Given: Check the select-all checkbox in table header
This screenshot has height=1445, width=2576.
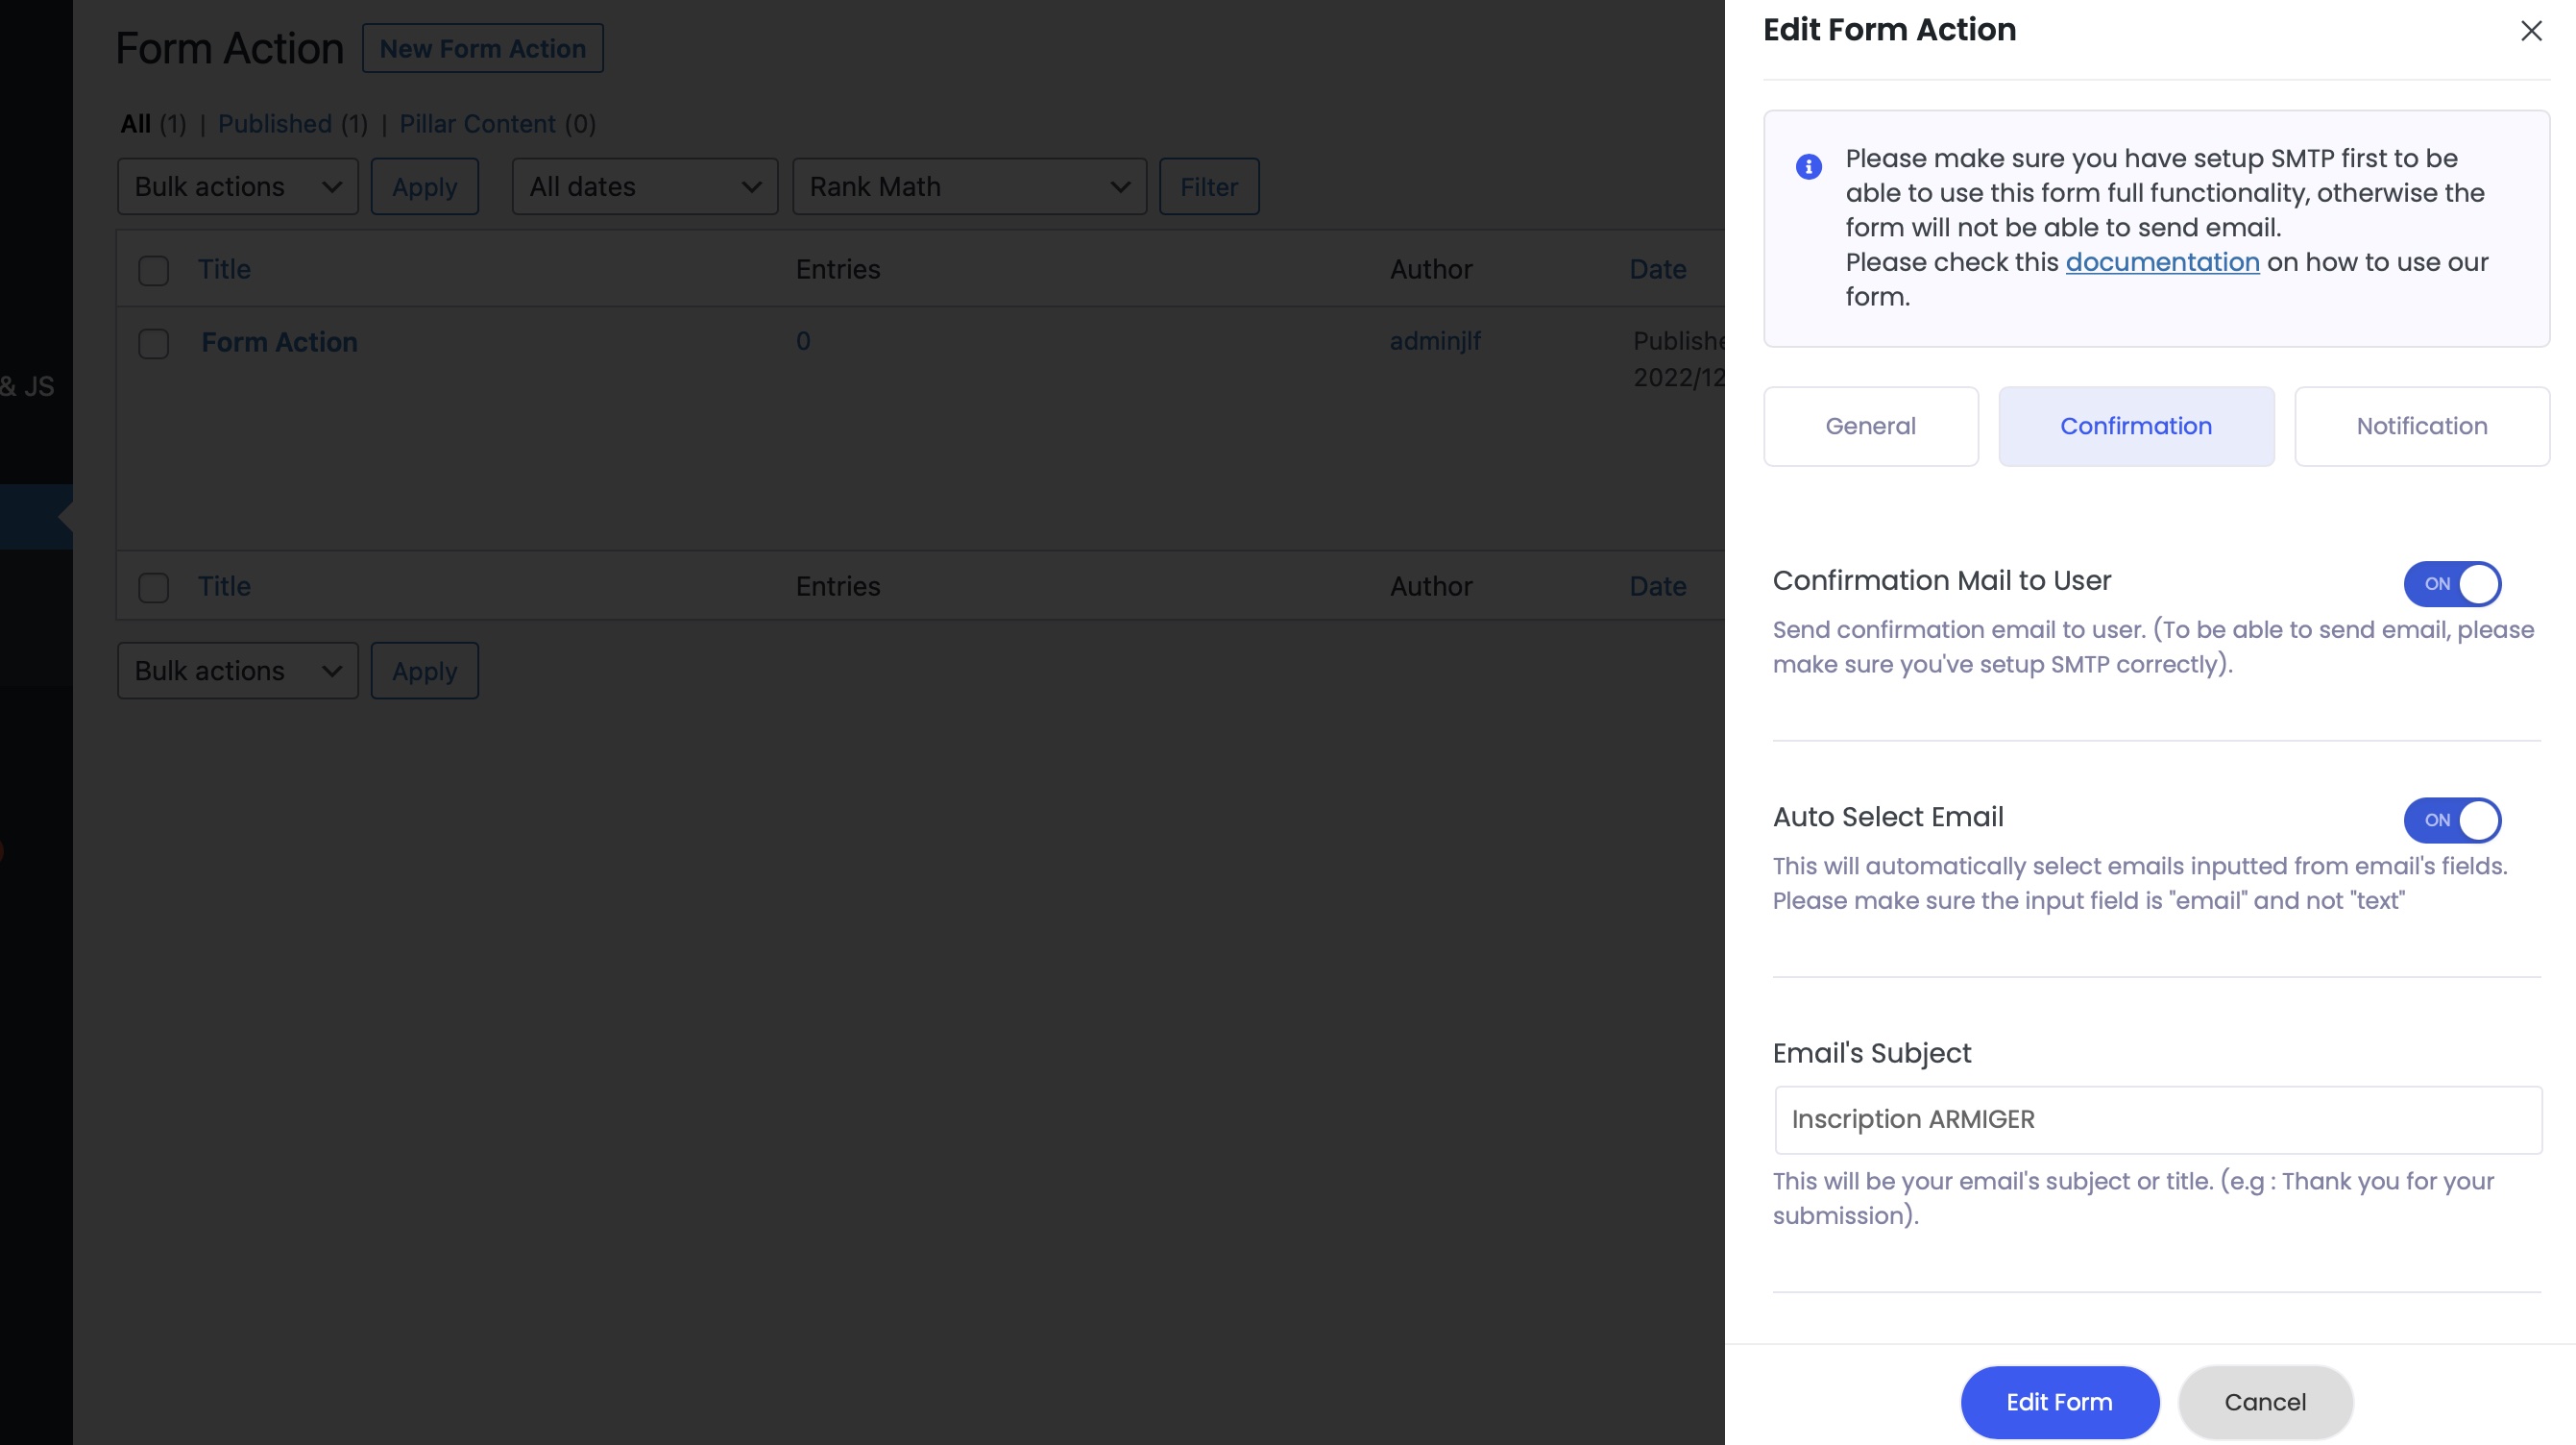Looking at the screenshot, I should pyautogui.click(x=154, y=271).
